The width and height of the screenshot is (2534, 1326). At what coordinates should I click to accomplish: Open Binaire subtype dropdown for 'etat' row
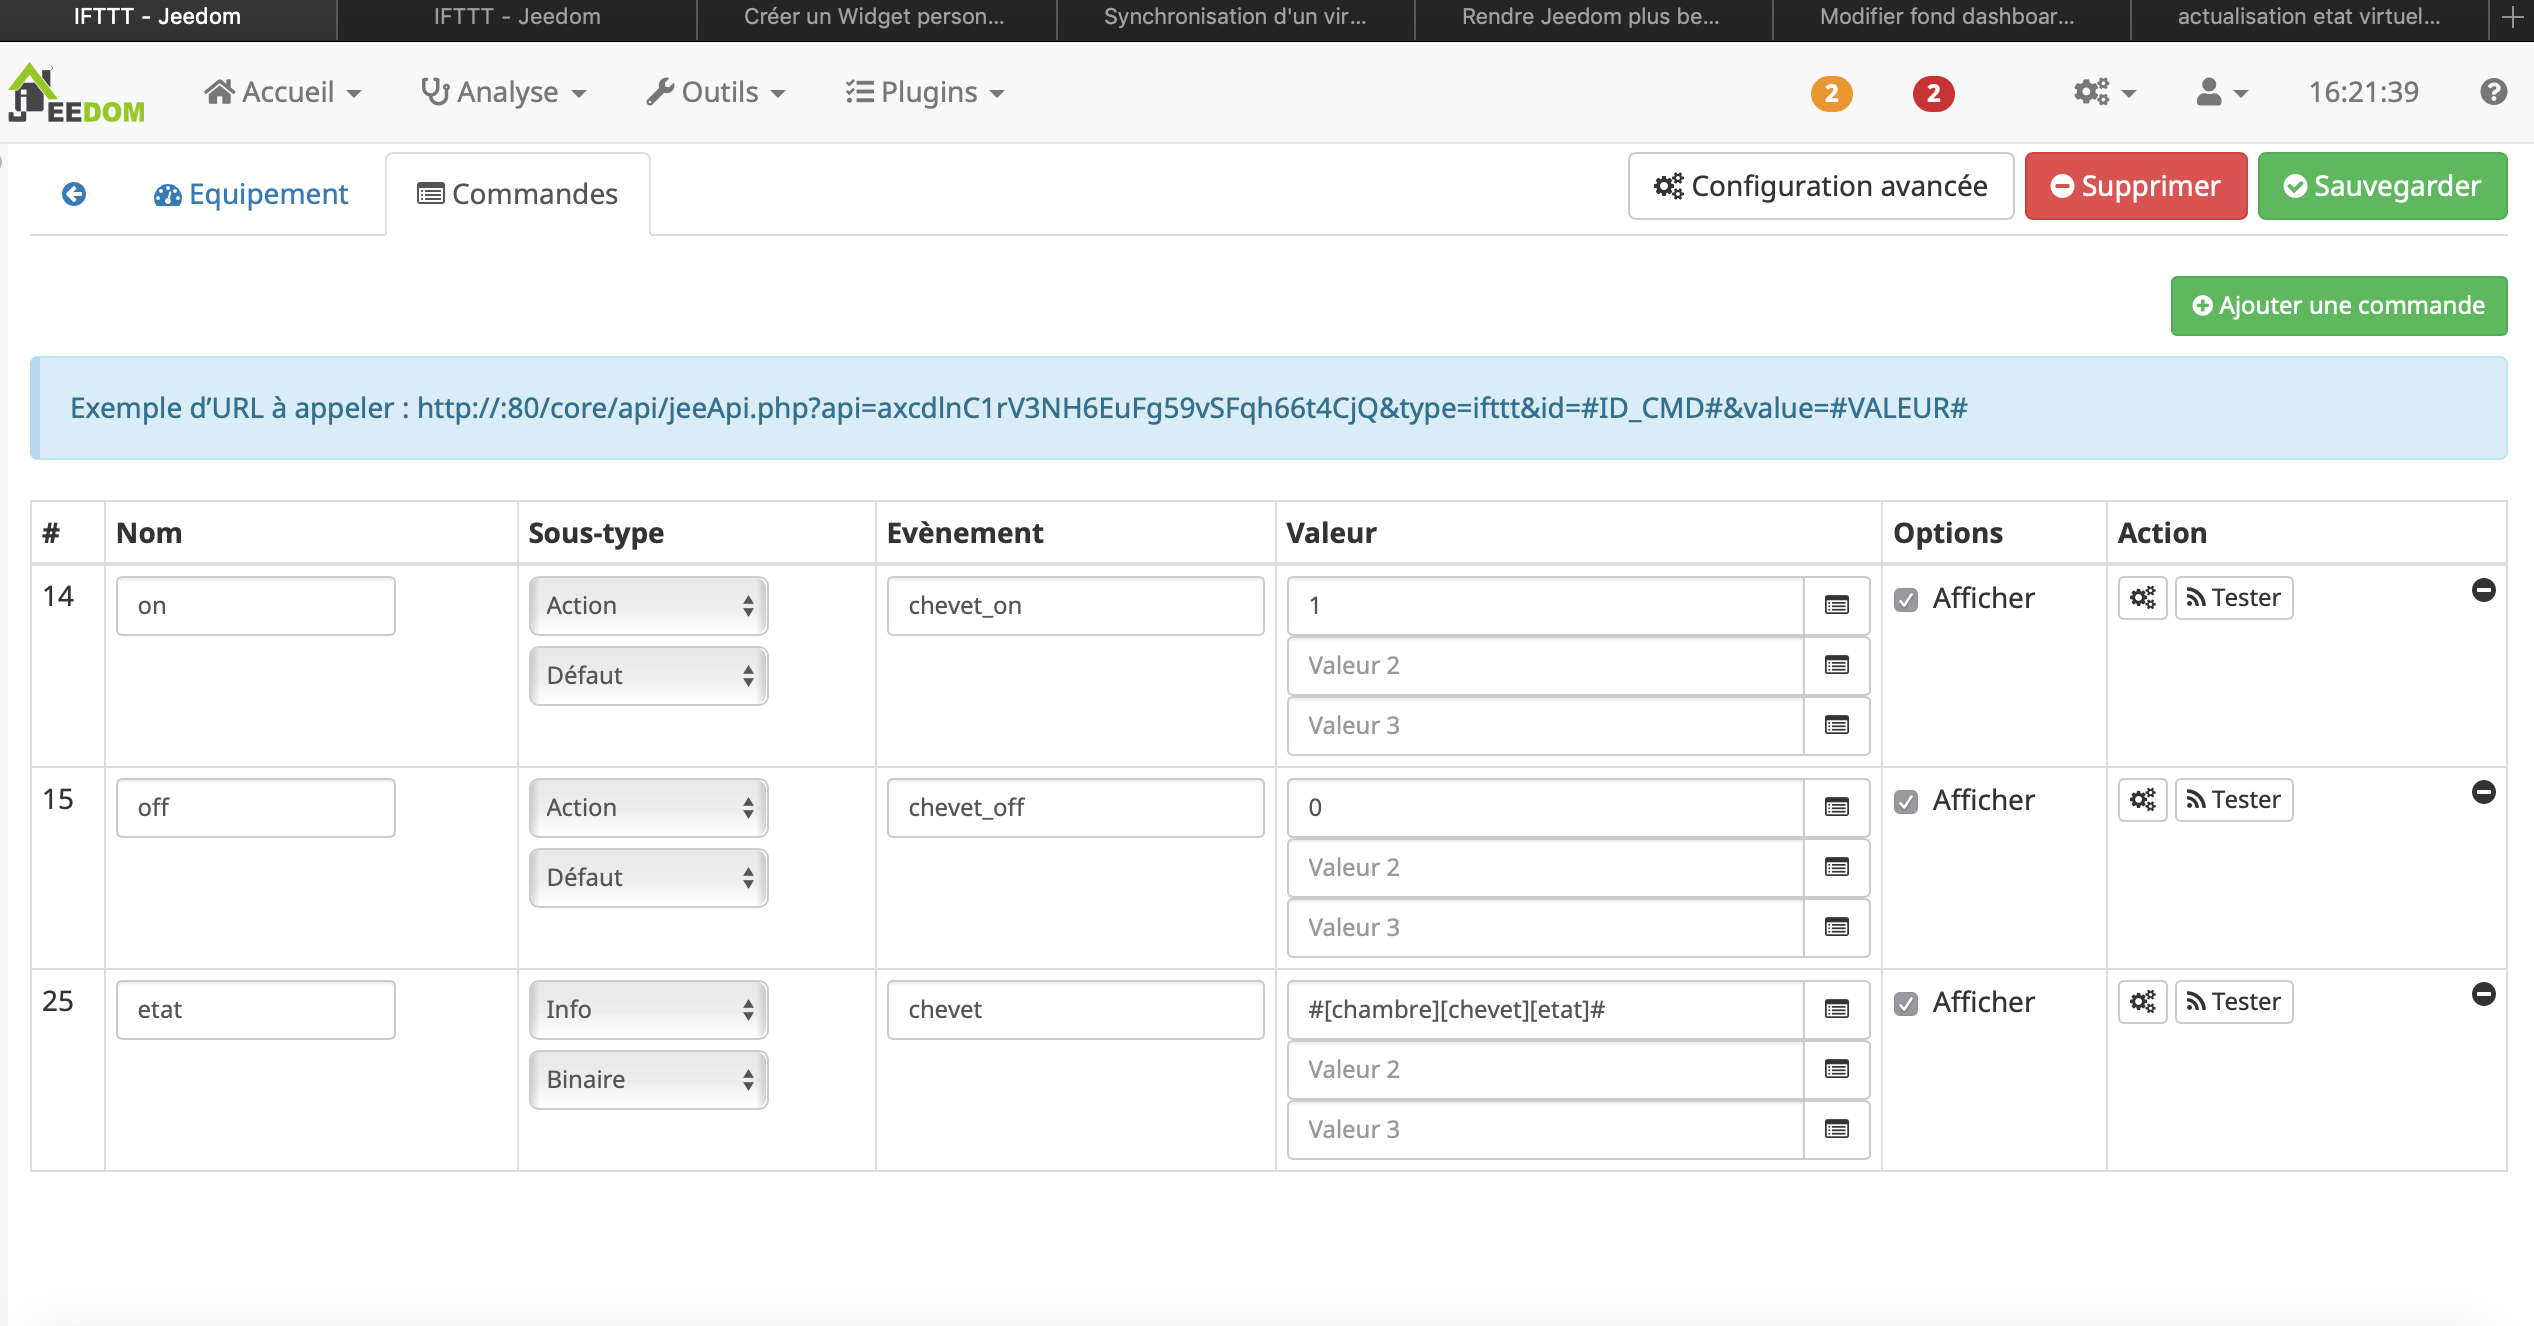click(648, 1080)
